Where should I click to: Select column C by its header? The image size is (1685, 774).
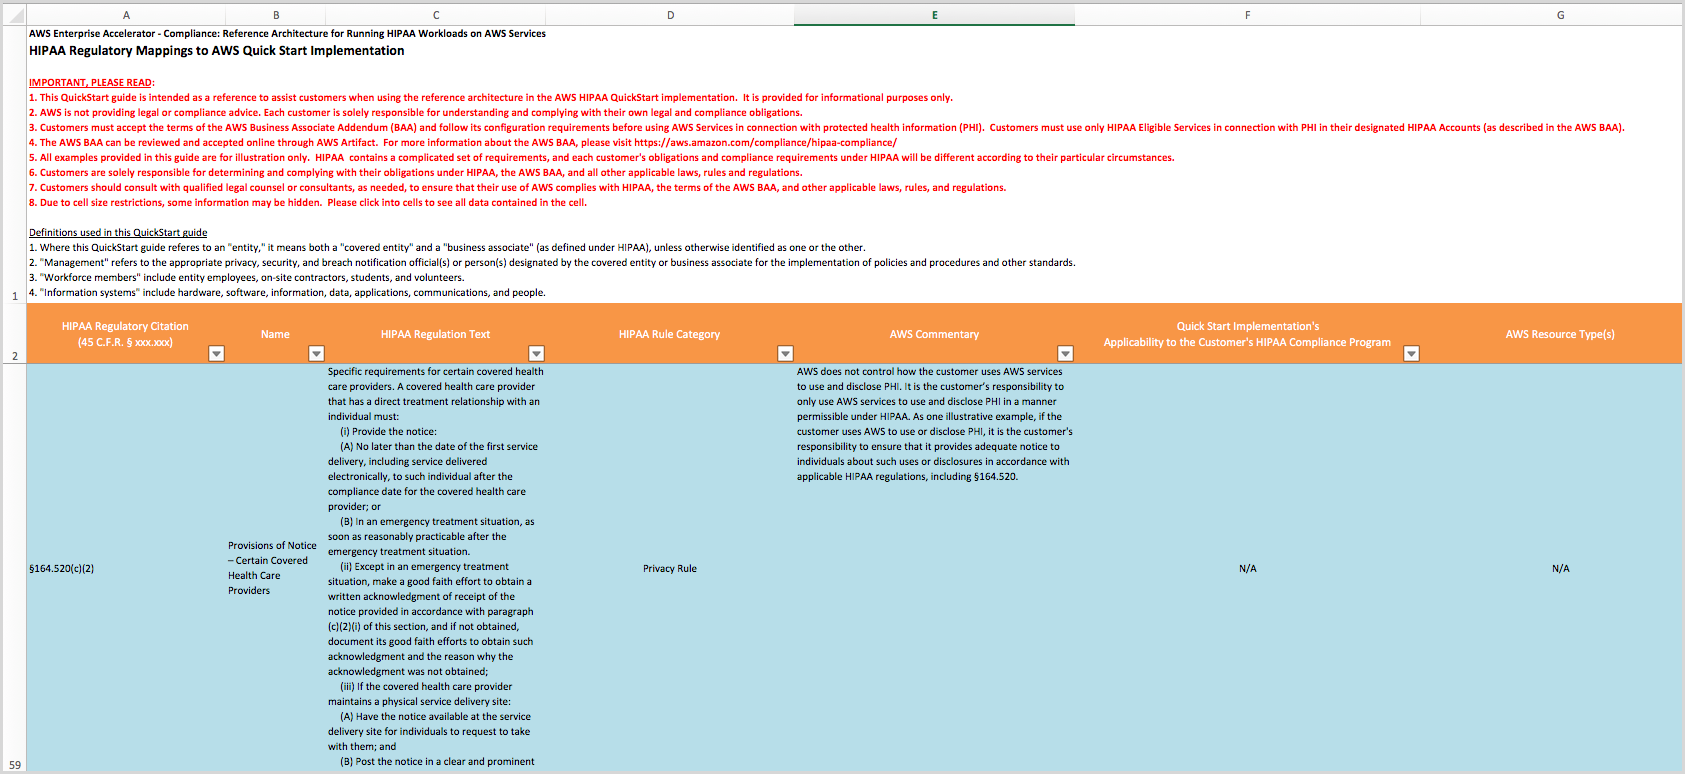pos(436,15)
